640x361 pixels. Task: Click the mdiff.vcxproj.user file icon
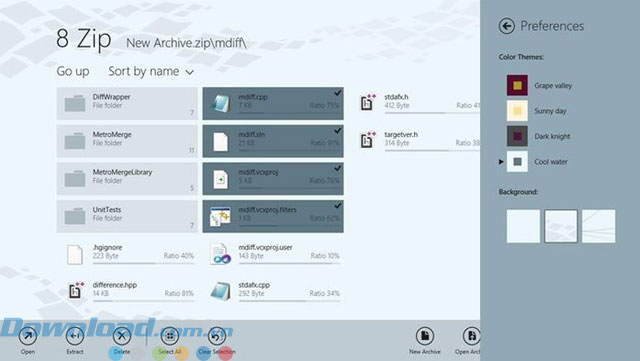221,254
